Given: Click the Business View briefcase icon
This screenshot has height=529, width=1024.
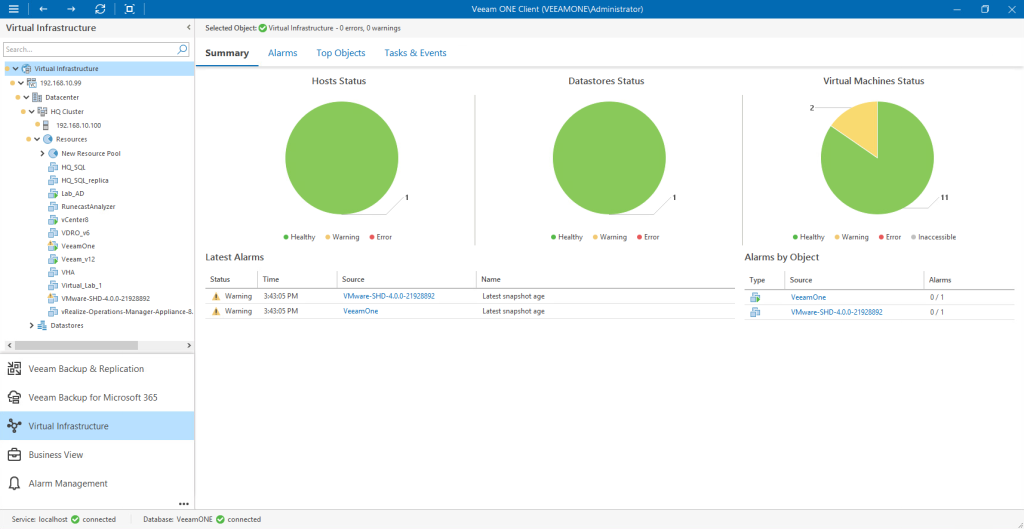Looking at the screenshot, I should pos(14,455).
